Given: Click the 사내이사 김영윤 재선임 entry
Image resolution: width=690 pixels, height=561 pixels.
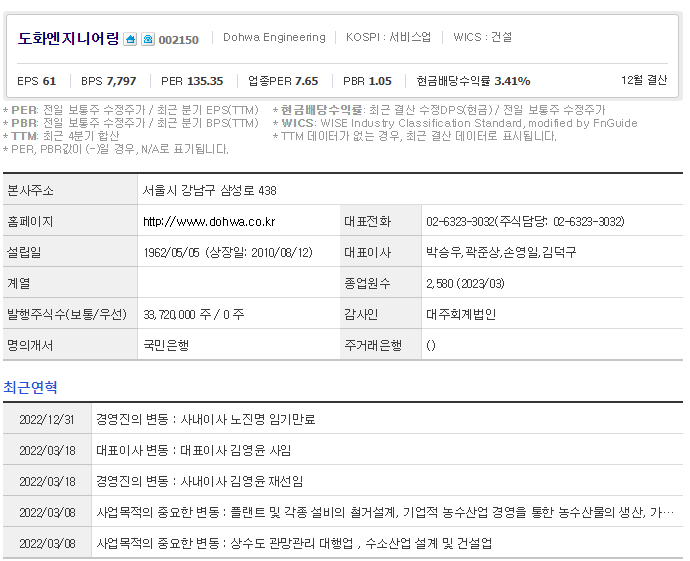Looking at the screenshot, I should coord(200,481).
